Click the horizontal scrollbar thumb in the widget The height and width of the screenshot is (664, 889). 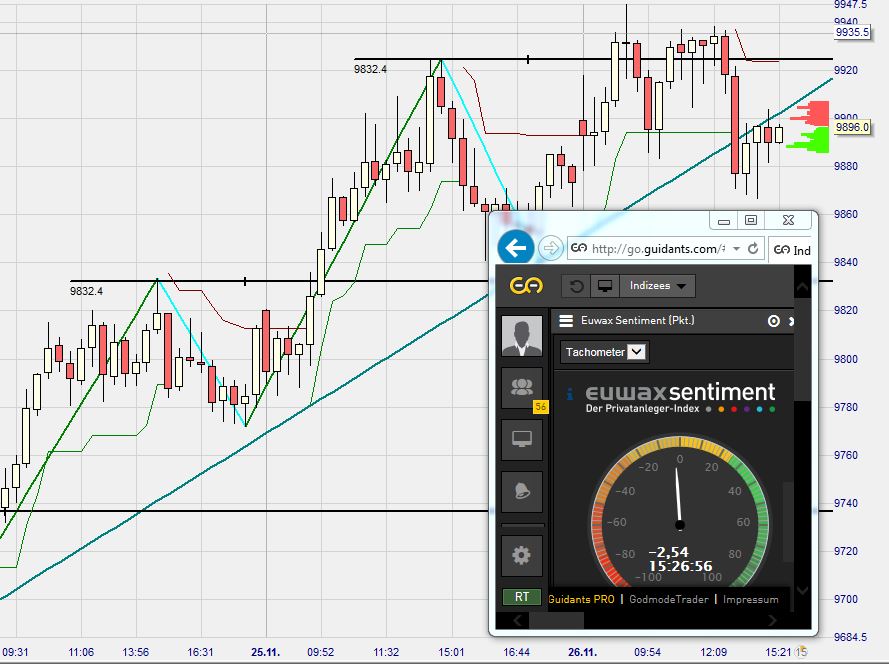coord(556,620)
